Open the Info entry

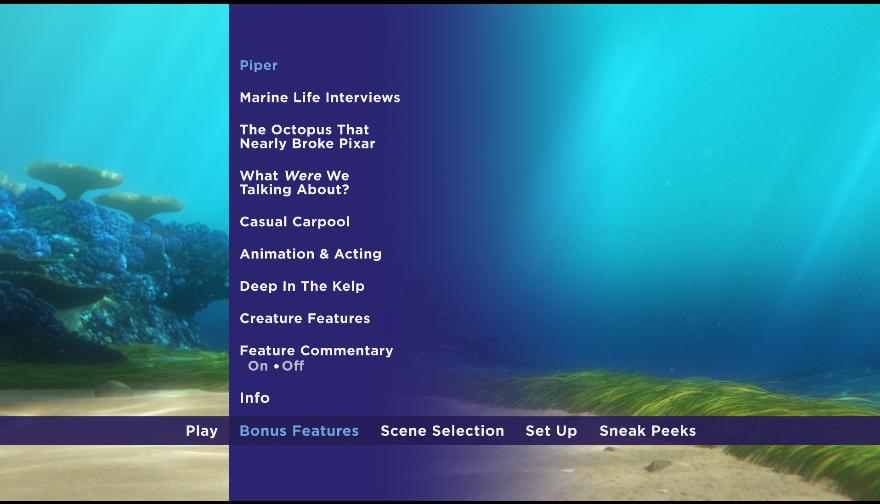tap(254, 398)
